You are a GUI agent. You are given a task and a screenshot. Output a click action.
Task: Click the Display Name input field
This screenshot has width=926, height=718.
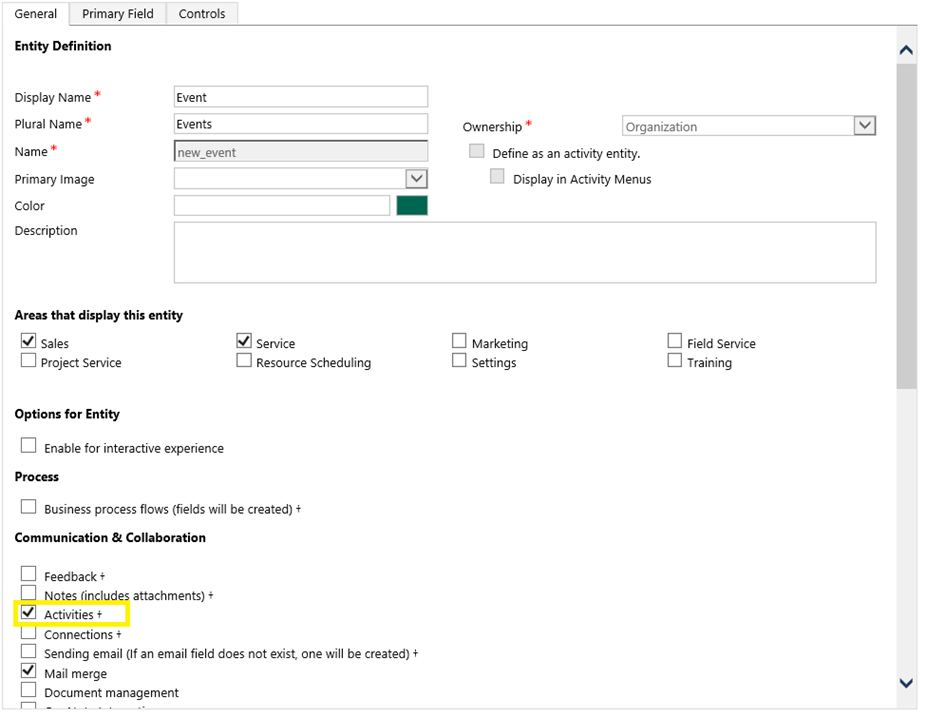[x=300, y=97]
